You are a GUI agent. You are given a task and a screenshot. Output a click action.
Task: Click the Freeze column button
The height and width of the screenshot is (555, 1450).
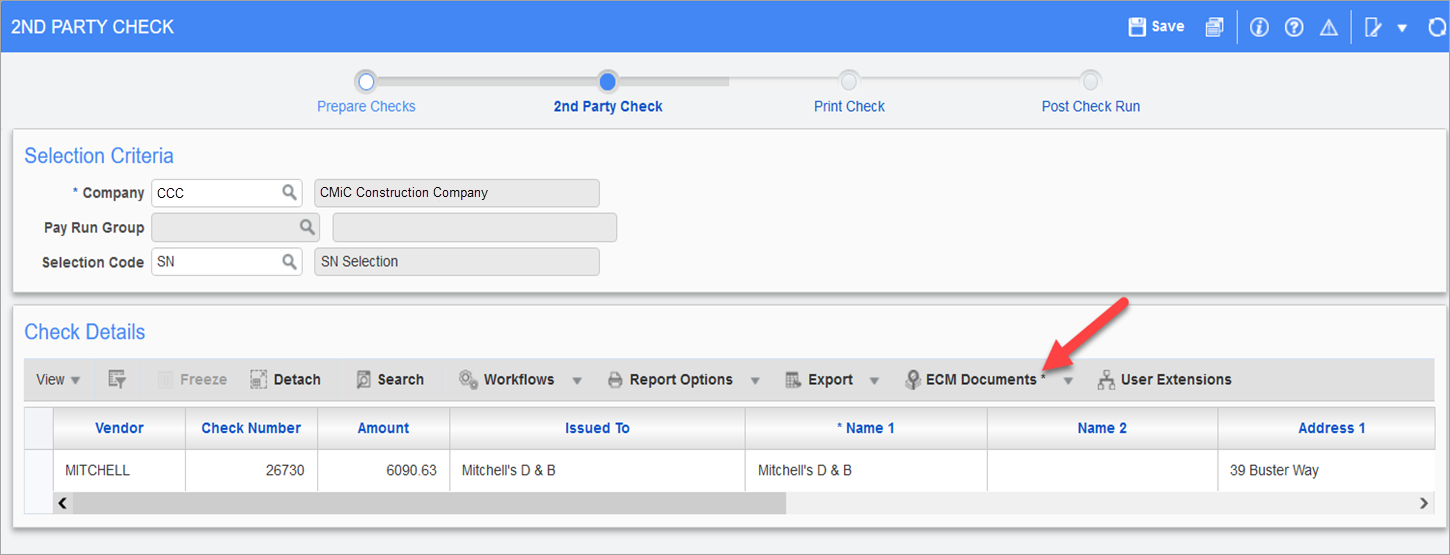click(192, 379)
